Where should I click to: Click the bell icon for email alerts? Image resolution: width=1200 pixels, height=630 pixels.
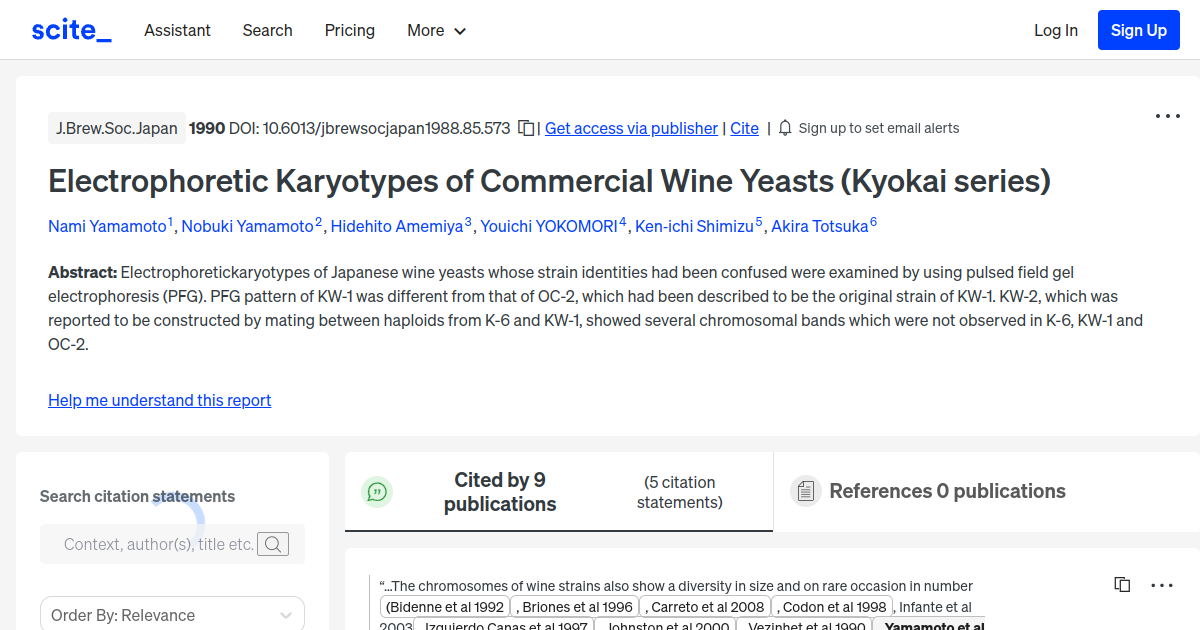tap(785, 128)
